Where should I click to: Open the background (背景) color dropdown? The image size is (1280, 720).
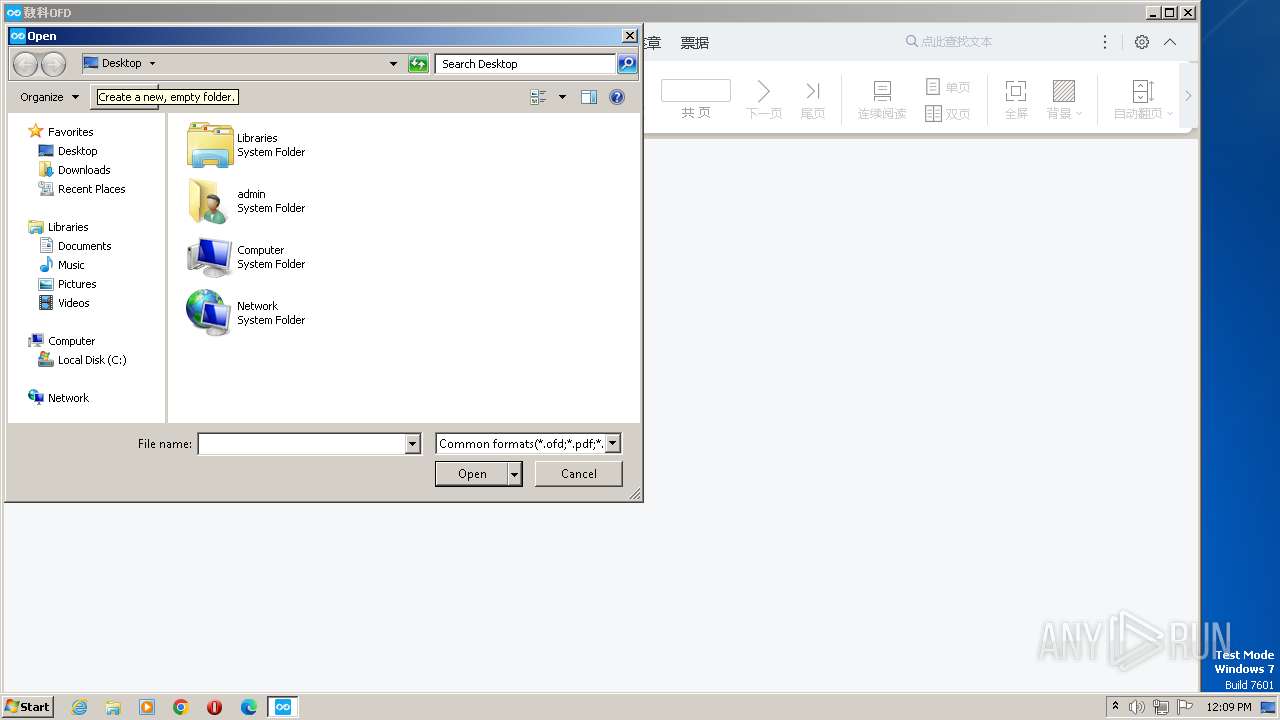[x=1065, y=101]
